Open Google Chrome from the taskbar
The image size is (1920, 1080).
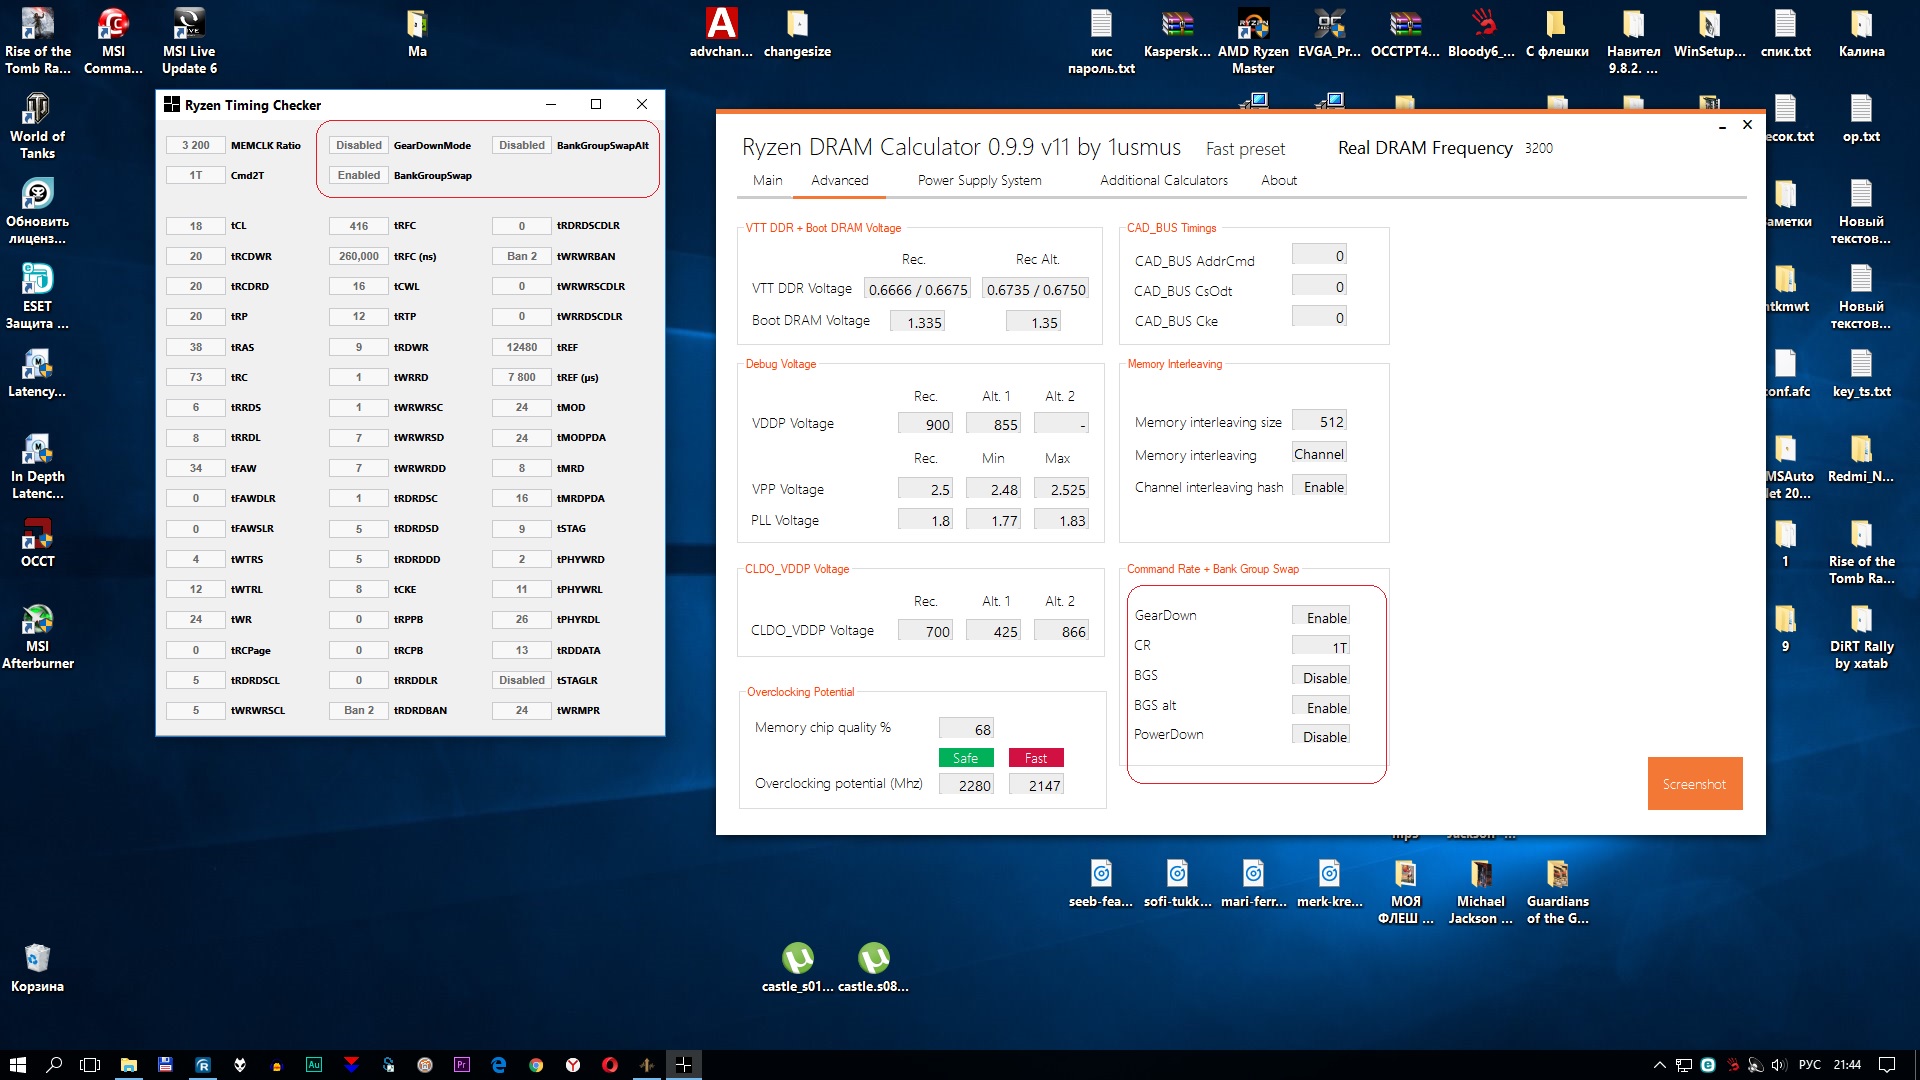click(536, 1065)
